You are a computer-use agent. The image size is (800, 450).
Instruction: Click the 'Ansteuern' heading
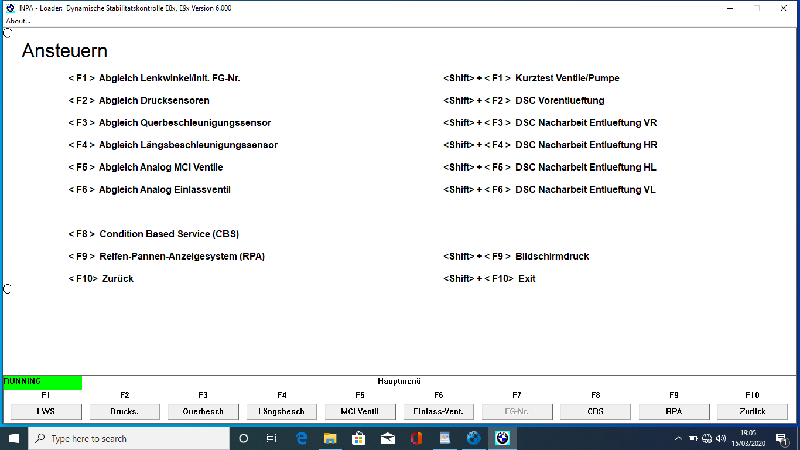click(x=65, y=51)
